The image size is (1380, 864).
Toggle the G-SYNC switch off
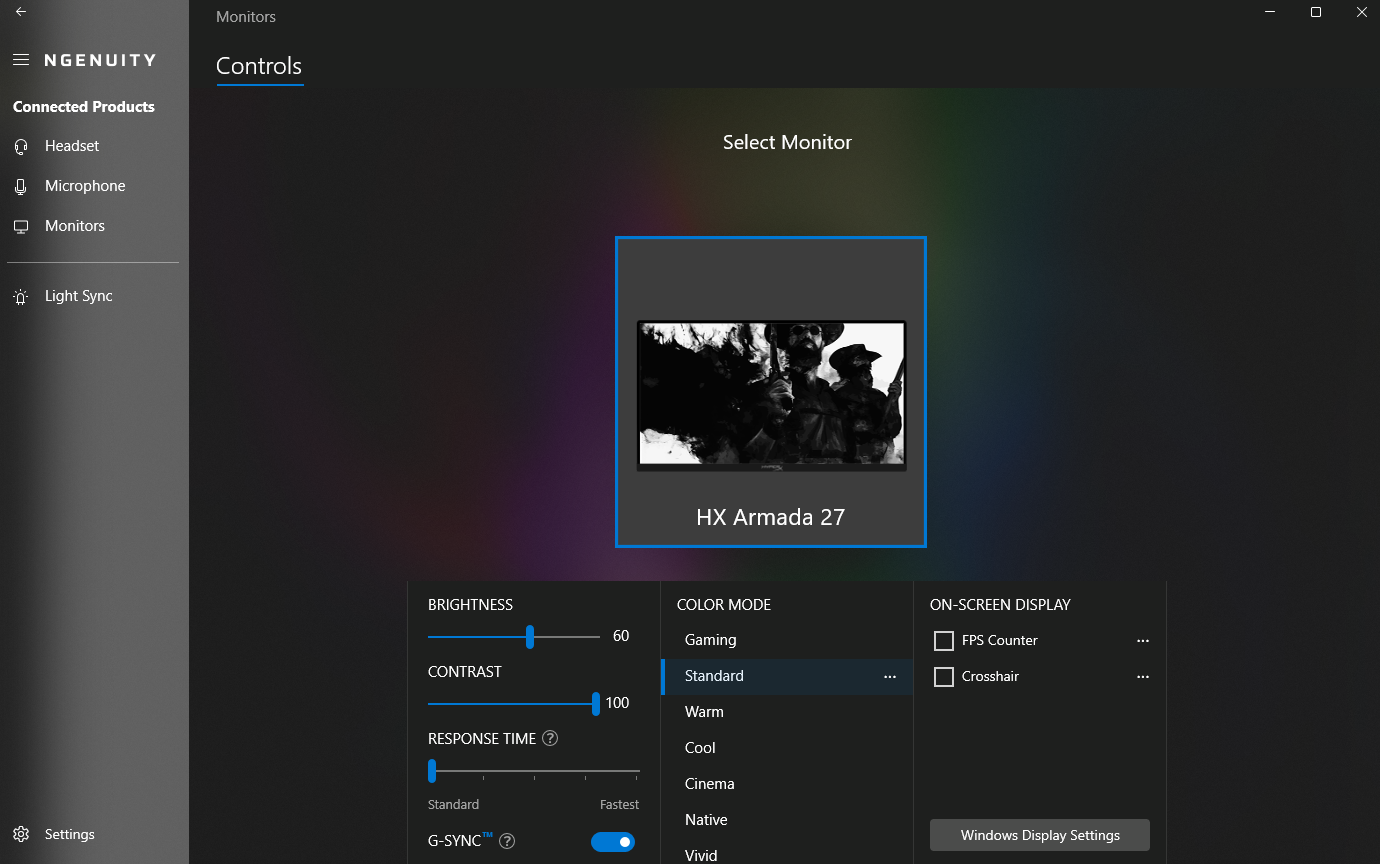(613, 842)
